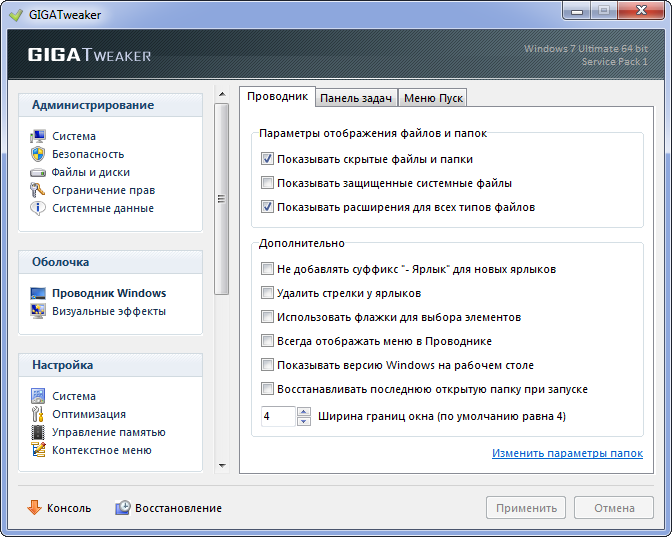The width and height of the screenshot is (672, 537).
Task: Uncheck Показывать скрытые файлы и папки
Action: [x=267, y=159]
